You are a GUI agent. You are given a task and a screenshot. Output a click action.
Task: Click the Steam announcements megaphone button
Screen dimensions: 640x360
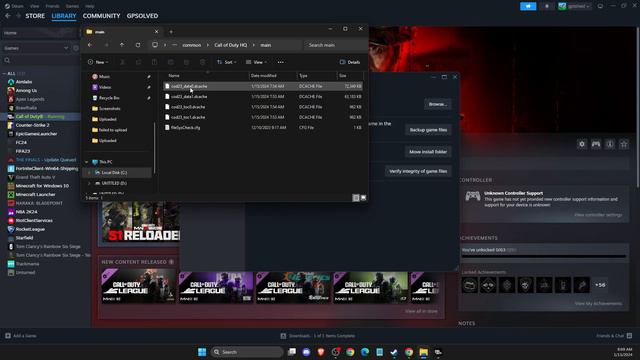[x=528, y=6]
